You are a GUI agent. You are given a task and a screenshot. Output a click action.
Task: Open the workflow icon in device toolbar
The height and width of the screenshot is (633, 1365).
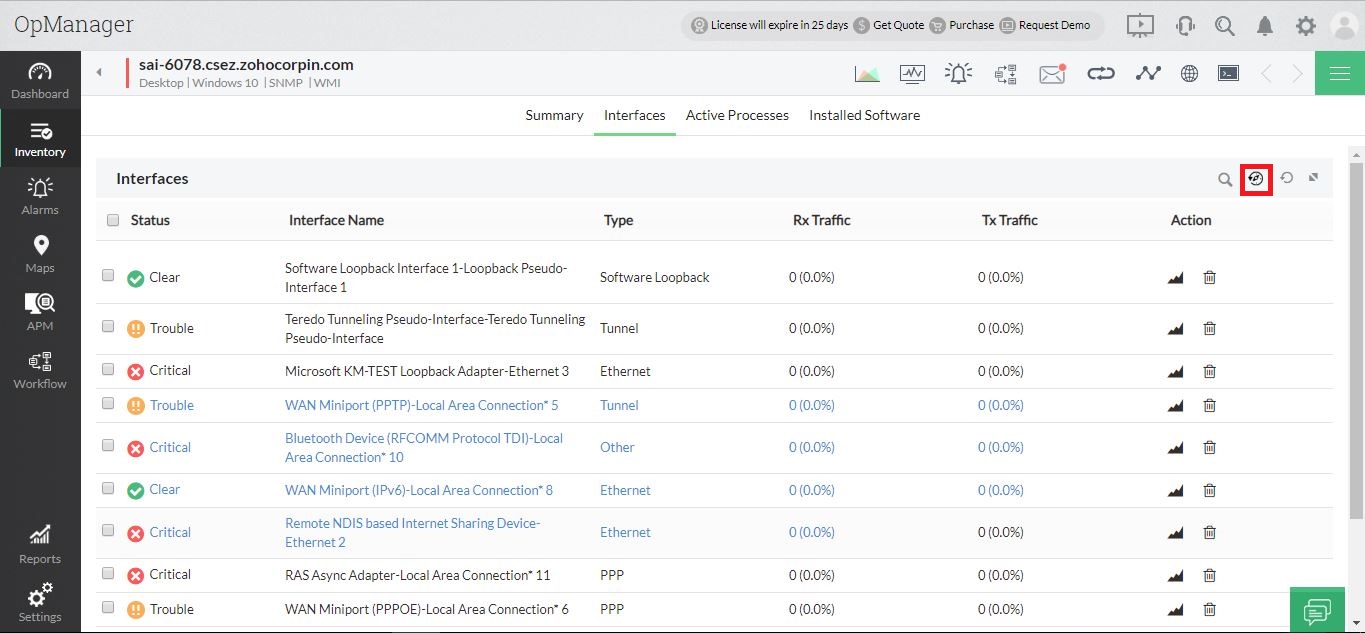1005,73
